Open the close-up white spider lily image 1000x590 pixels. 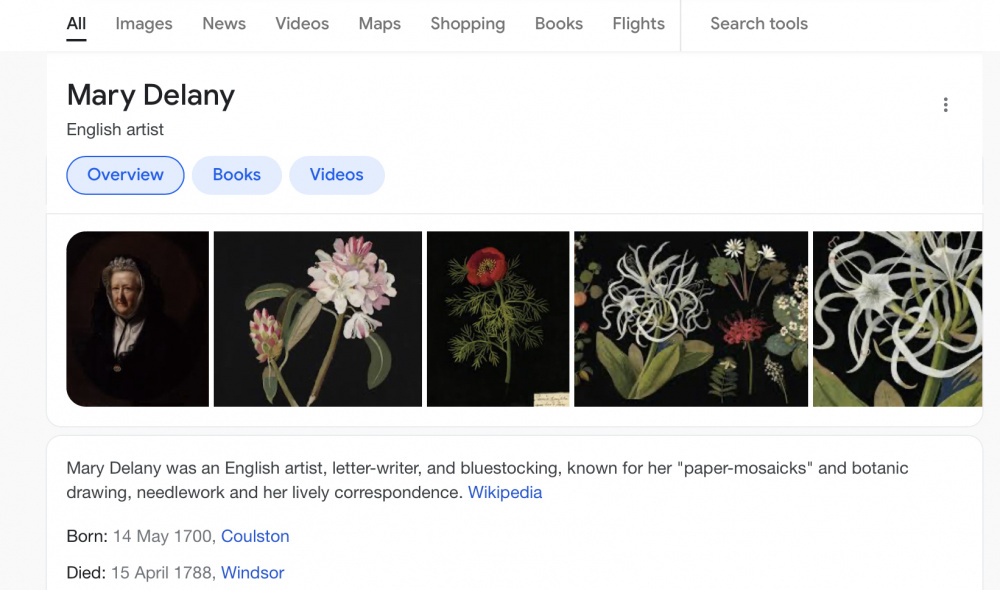click(x=897, y=319)
